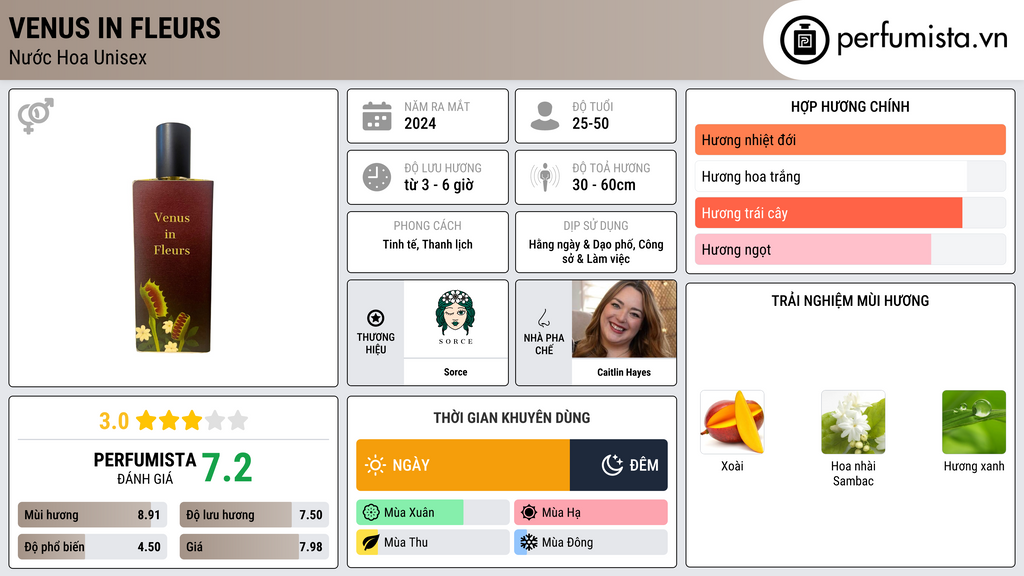Select the Đêm nighttime segment
This screenshot has width=1024, height=576.
point(618,465)
